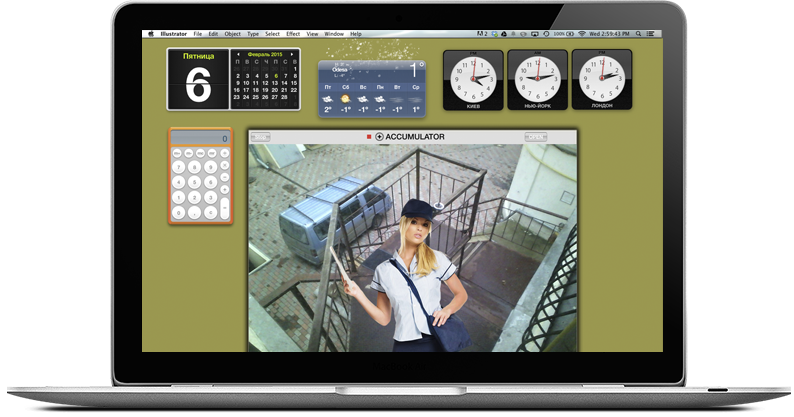The width and height of the screenshot is (794, 417).
Task: Open the Effect menu
Action: pos(293,34)
